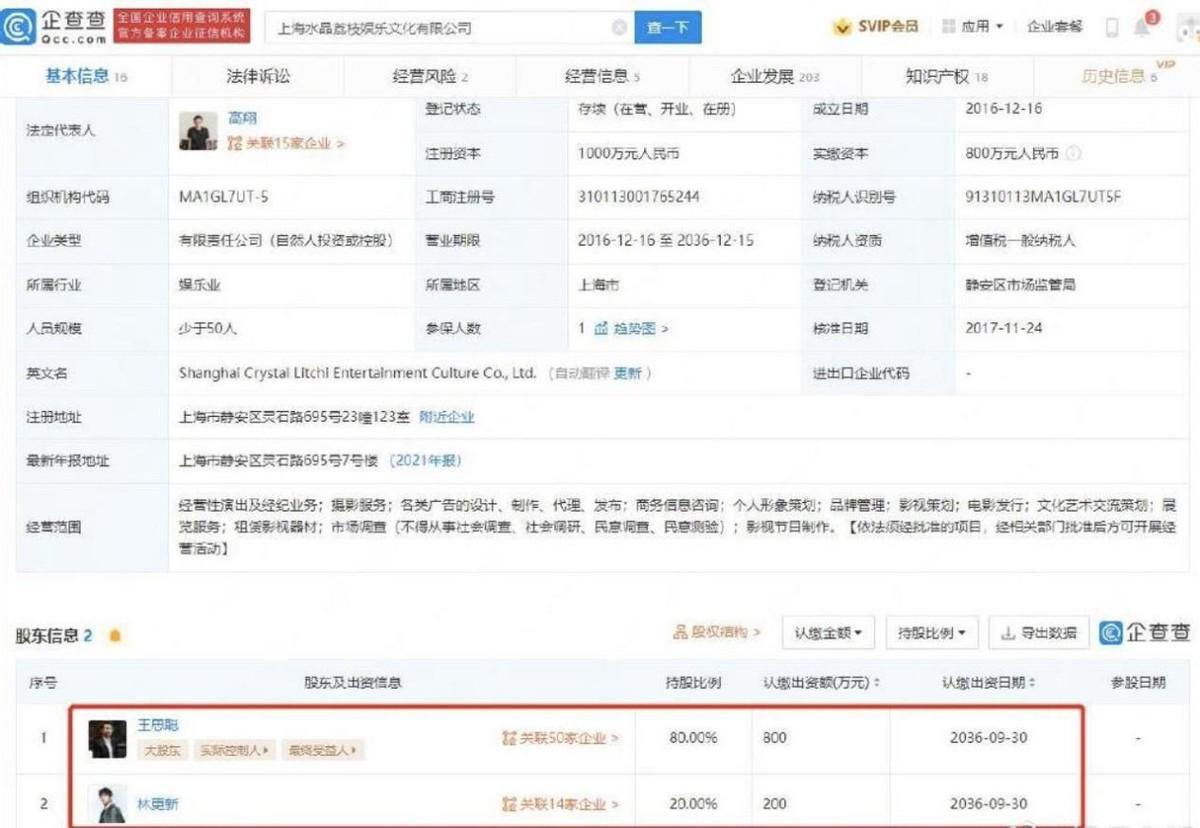Viewport: 1200px width, 828px height.
Task: Click the 少于50人 staff size cell
Action: pos(209,328)
